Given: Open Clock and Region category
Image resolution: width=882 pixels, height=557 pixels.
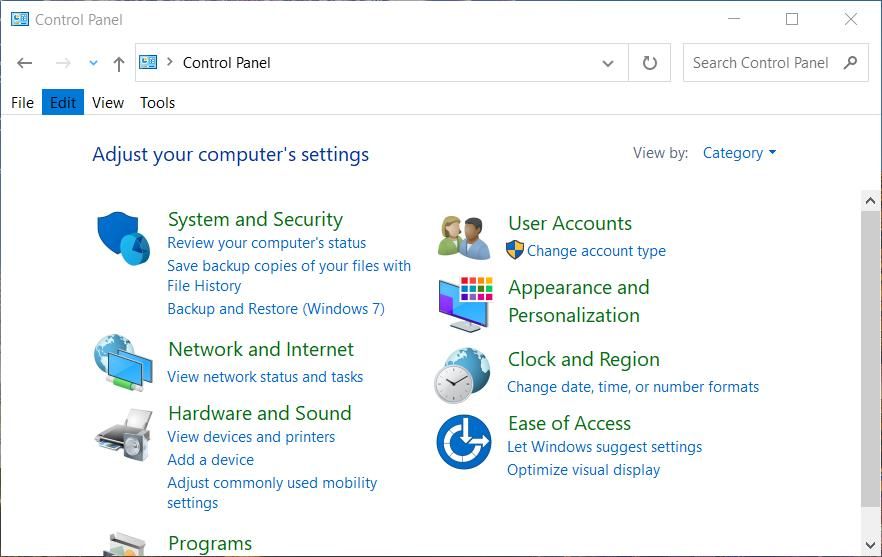Looking at the screenshot, I should 583,360.
